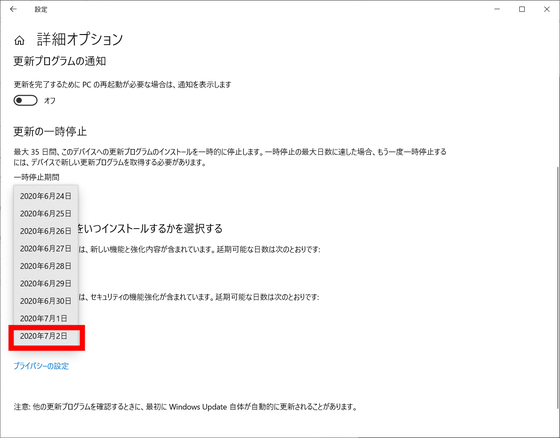Image resolution: width=560 pixels, height=438 pixels.
Task: Click the 更新の一時停止 heading
Action: coord(50,132)
